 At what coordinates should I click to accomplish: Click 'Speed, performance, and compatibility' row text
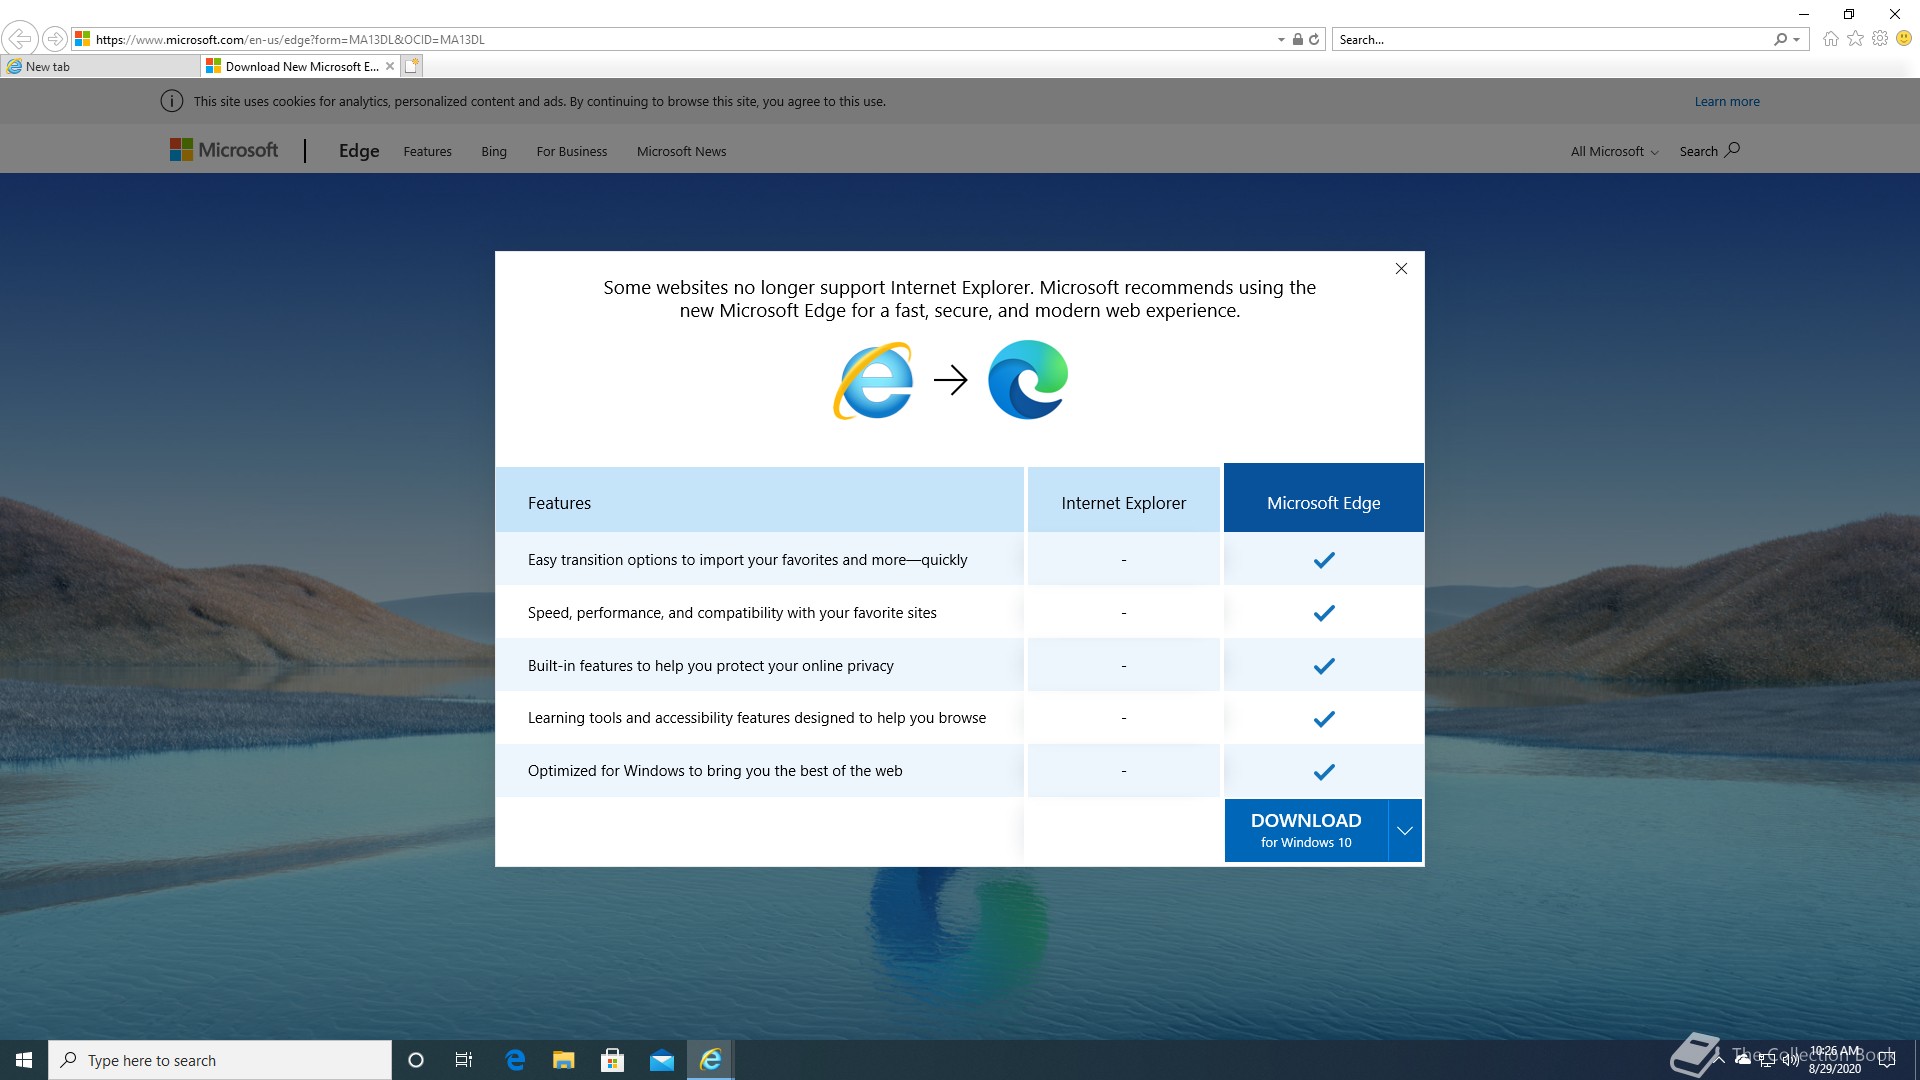tap(732, 613)
